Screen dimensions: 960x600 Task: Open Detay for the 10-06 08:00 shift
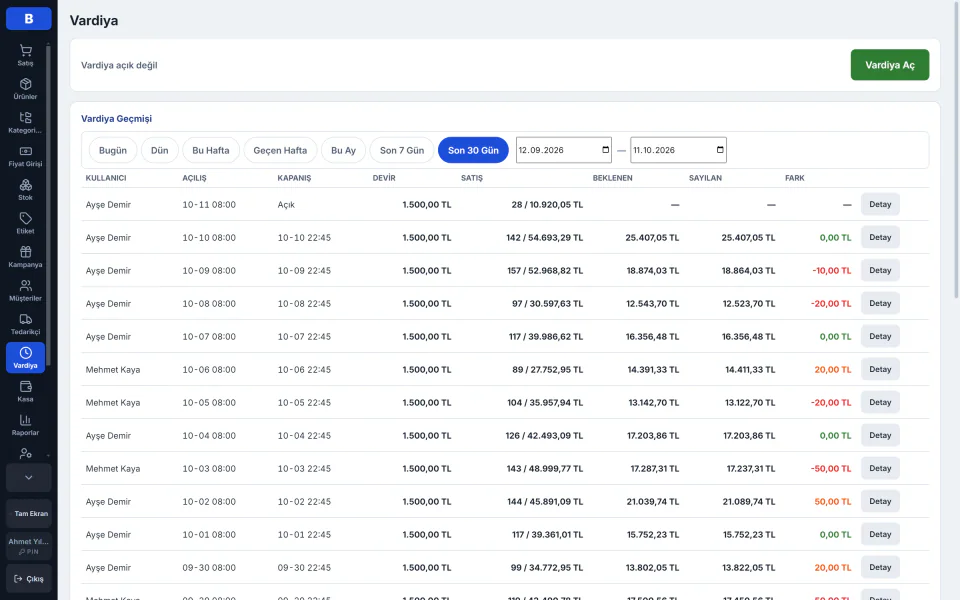tap(880, 369)
